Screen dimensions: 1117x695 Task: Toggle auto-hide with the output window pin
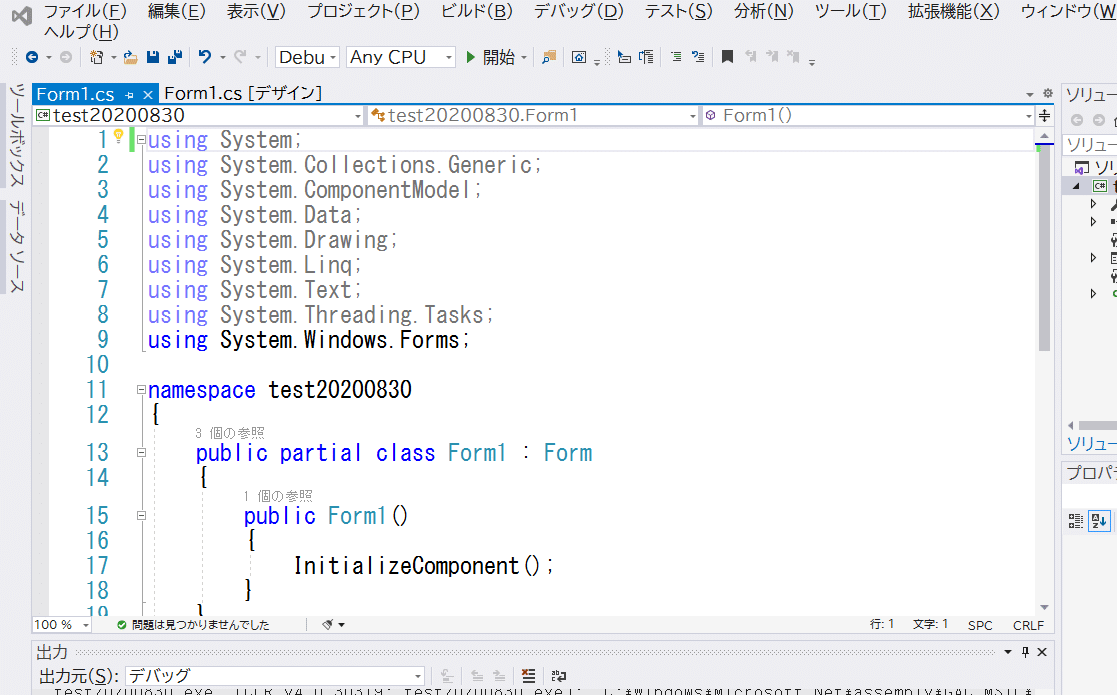click(x=1025, y=651)
